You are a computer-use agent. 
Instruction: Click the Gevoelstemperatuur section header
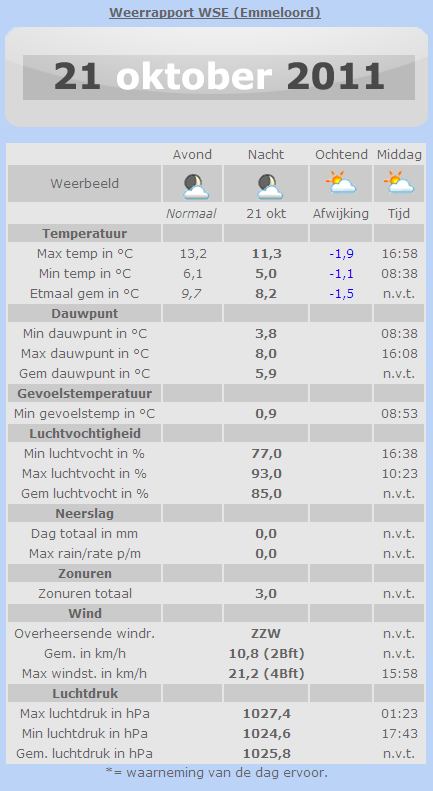(84, 393)
